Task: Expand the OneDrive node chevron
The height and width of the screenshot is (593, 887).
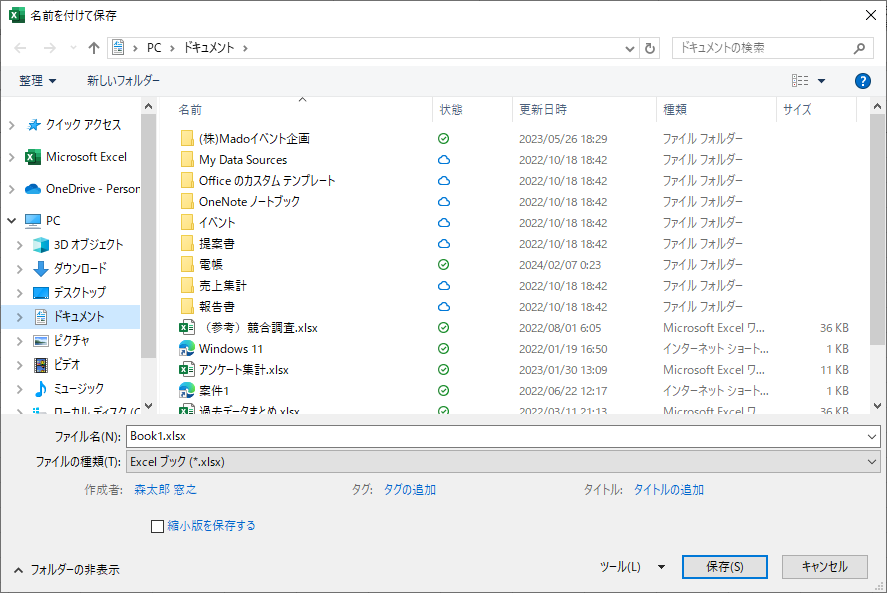Action: [11, 189]
